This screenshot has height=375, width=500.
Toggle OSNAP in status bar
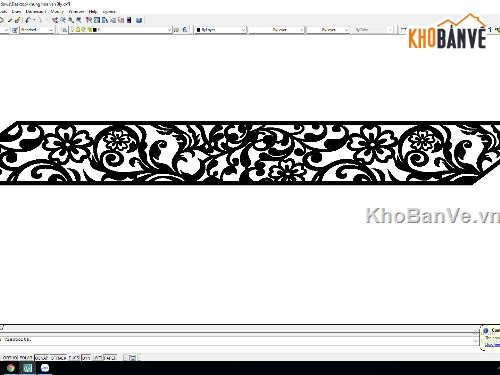pos(42,358)
